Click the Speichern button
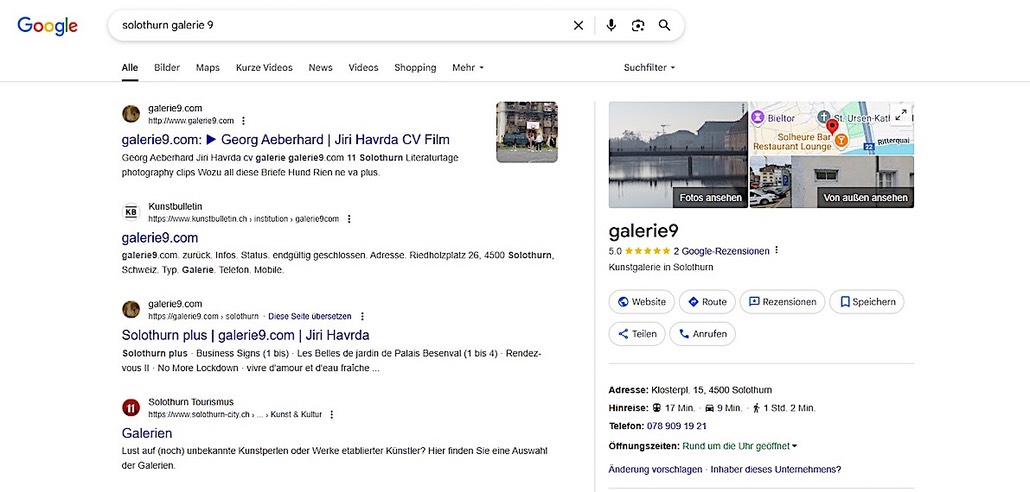Image resolution: width=1030 pixels, height=492 pixels. click(x=866, y=302)
